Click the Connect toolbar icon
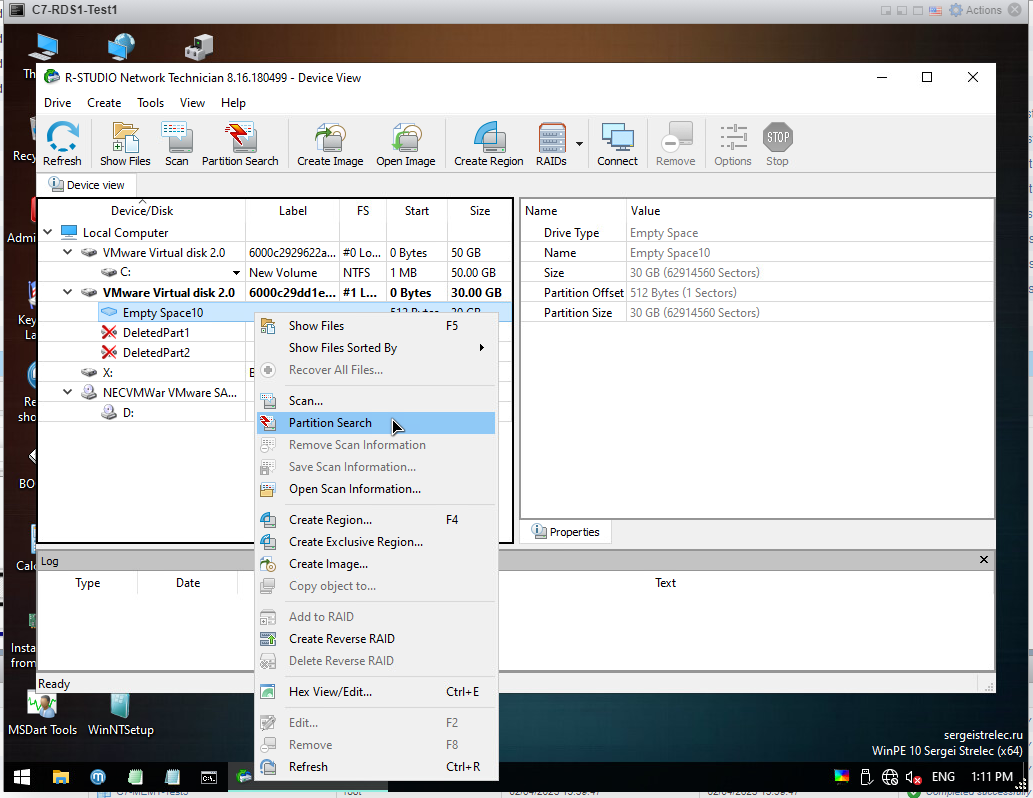Screen dimensions: 1033x798 pos(617,143)
